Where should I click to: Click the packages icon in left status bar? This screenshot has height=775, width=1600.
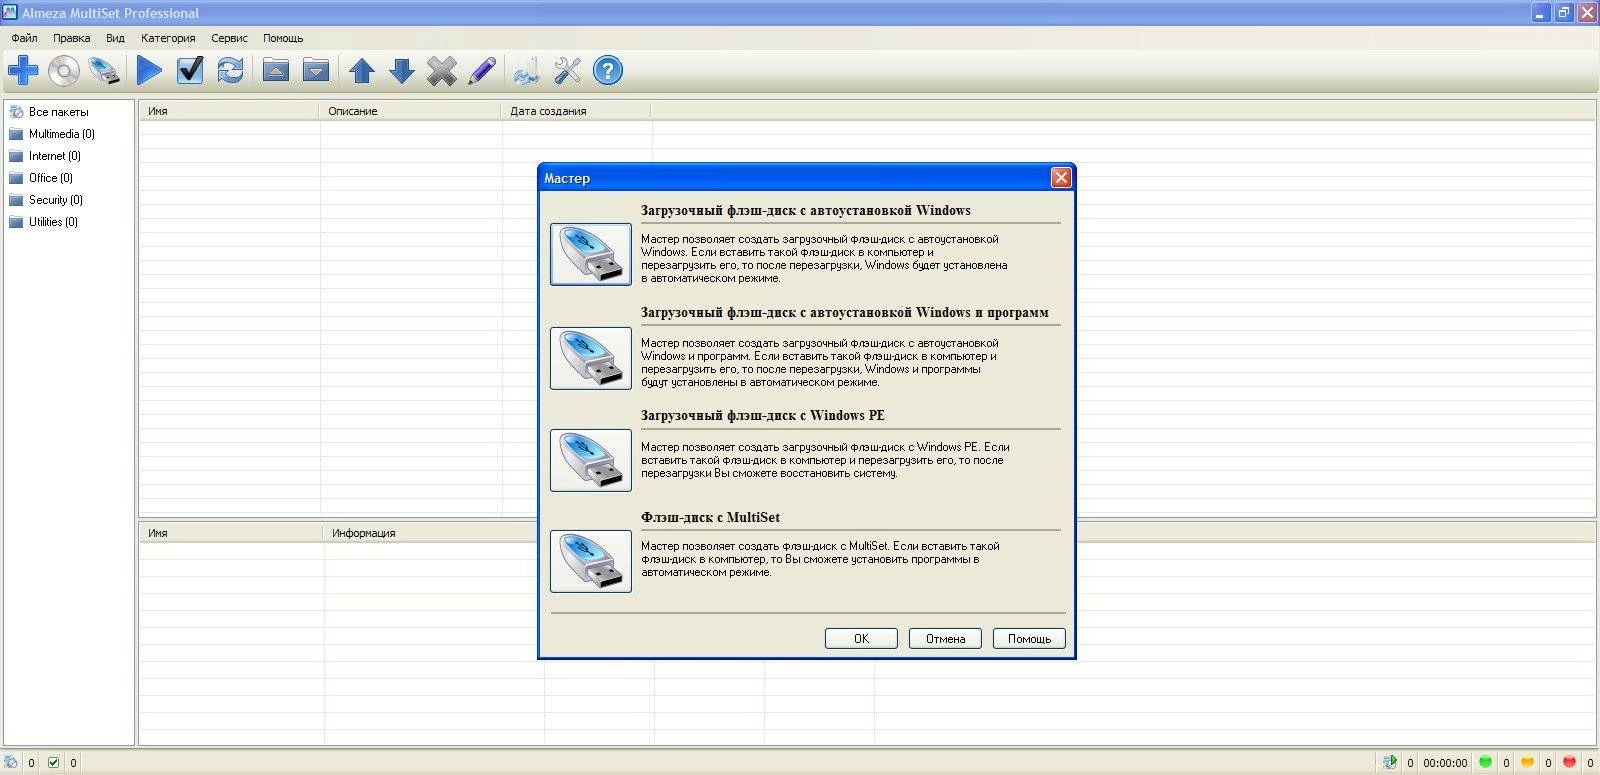[x=11, y=762]
